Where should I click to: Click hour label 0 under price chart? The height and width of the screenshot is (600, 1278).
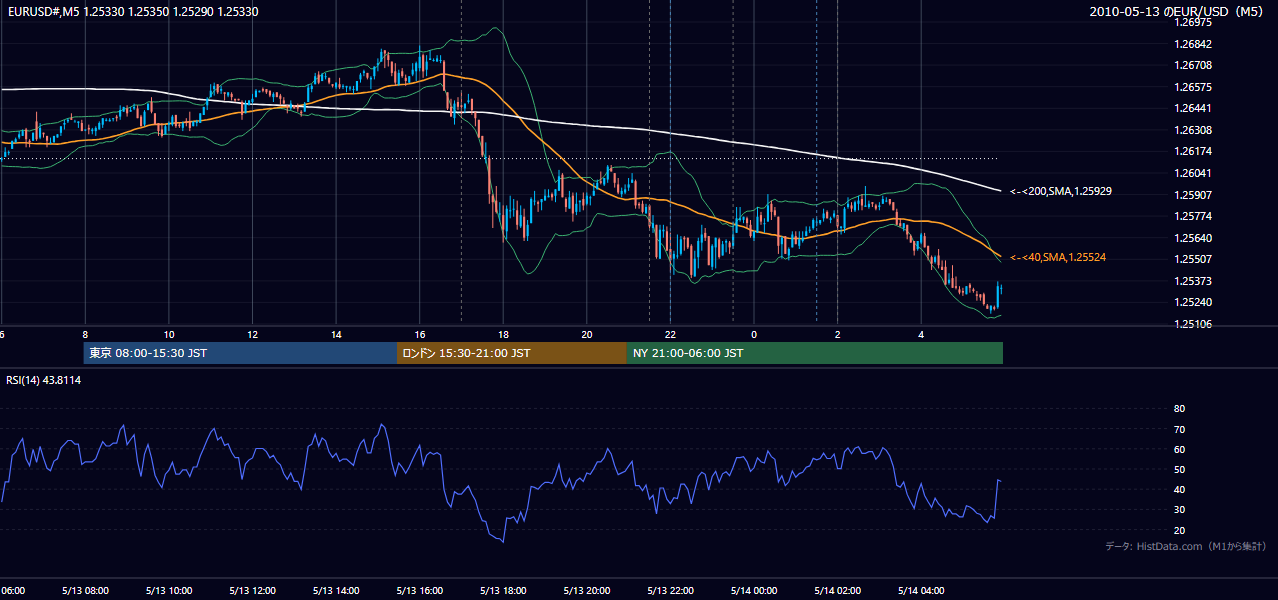pyautogui.click(x=754, y=335)
